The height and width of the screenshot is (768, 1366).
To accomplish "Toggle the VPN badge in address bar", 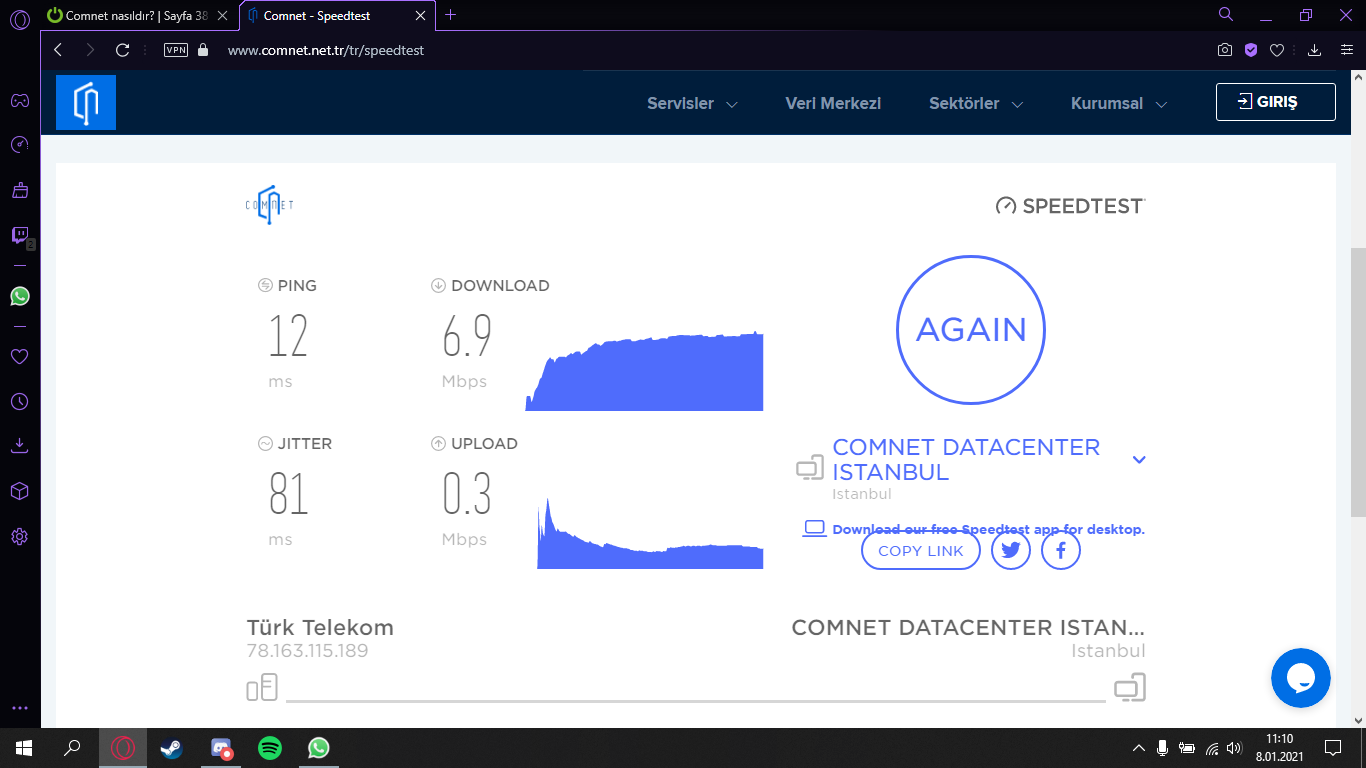I will click(176, 50).
